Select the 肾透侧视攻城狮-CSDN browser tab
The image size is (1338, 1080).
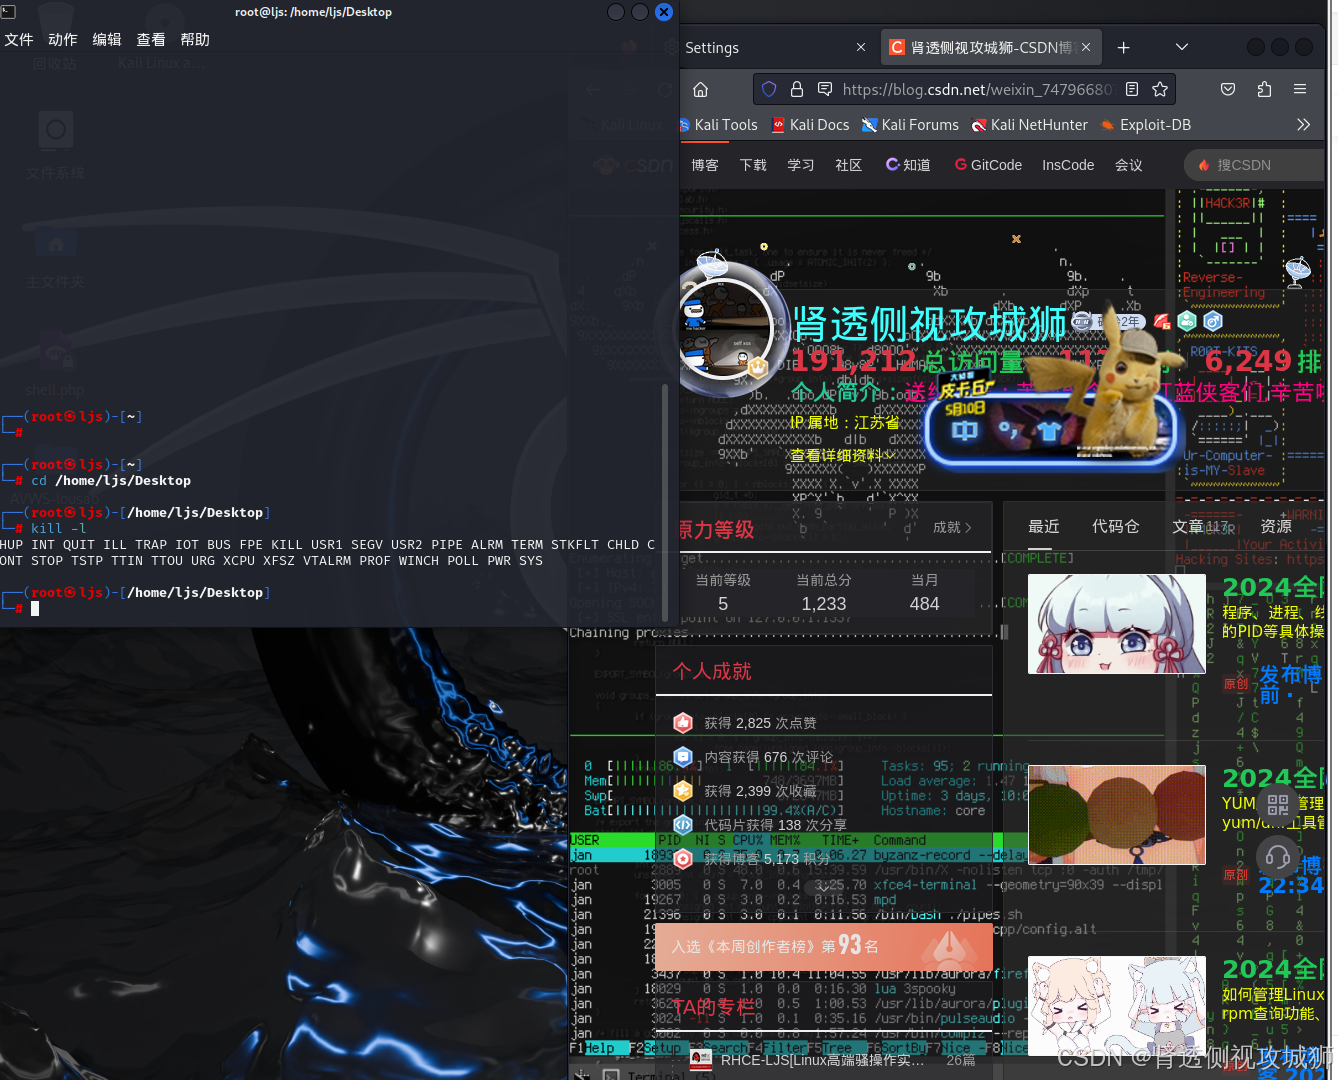coord(991,47)
